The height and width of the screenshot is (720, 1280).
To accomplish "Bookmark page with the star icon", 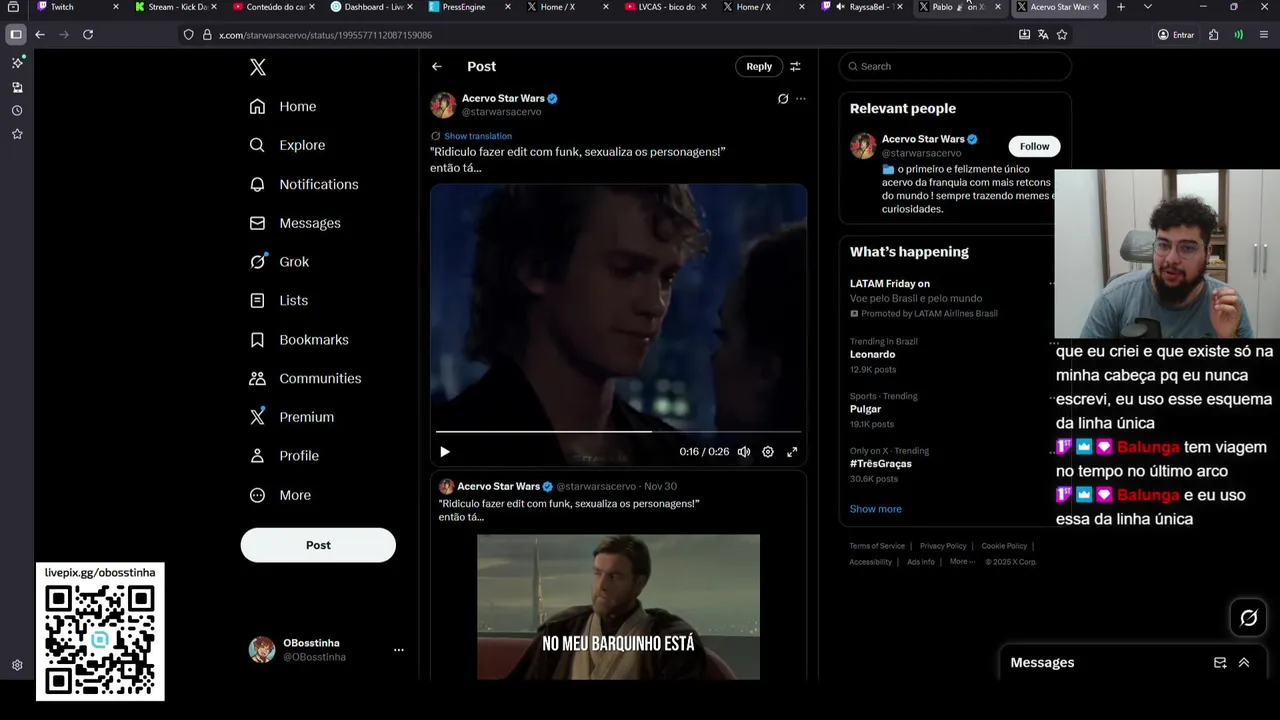I will pyautogui.click(x=1062, y=34).
